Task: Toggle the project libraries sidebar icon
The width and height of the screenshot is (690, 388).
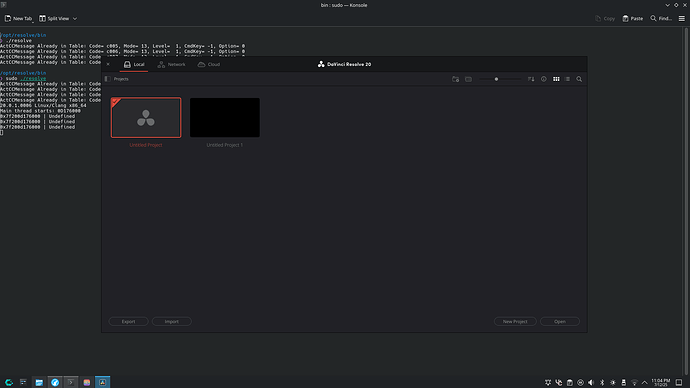Action: coord(108,79)
